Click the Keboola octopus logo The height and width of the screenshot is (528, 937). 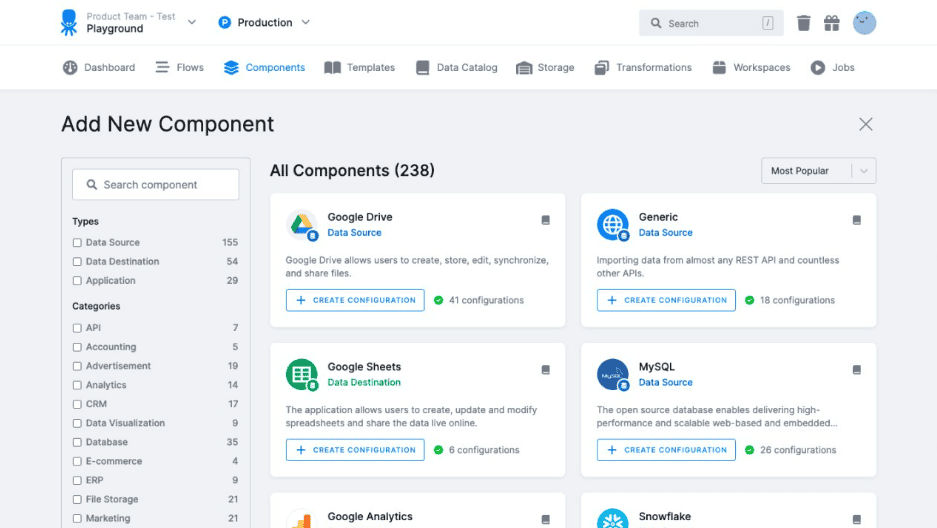pos(69,23)
